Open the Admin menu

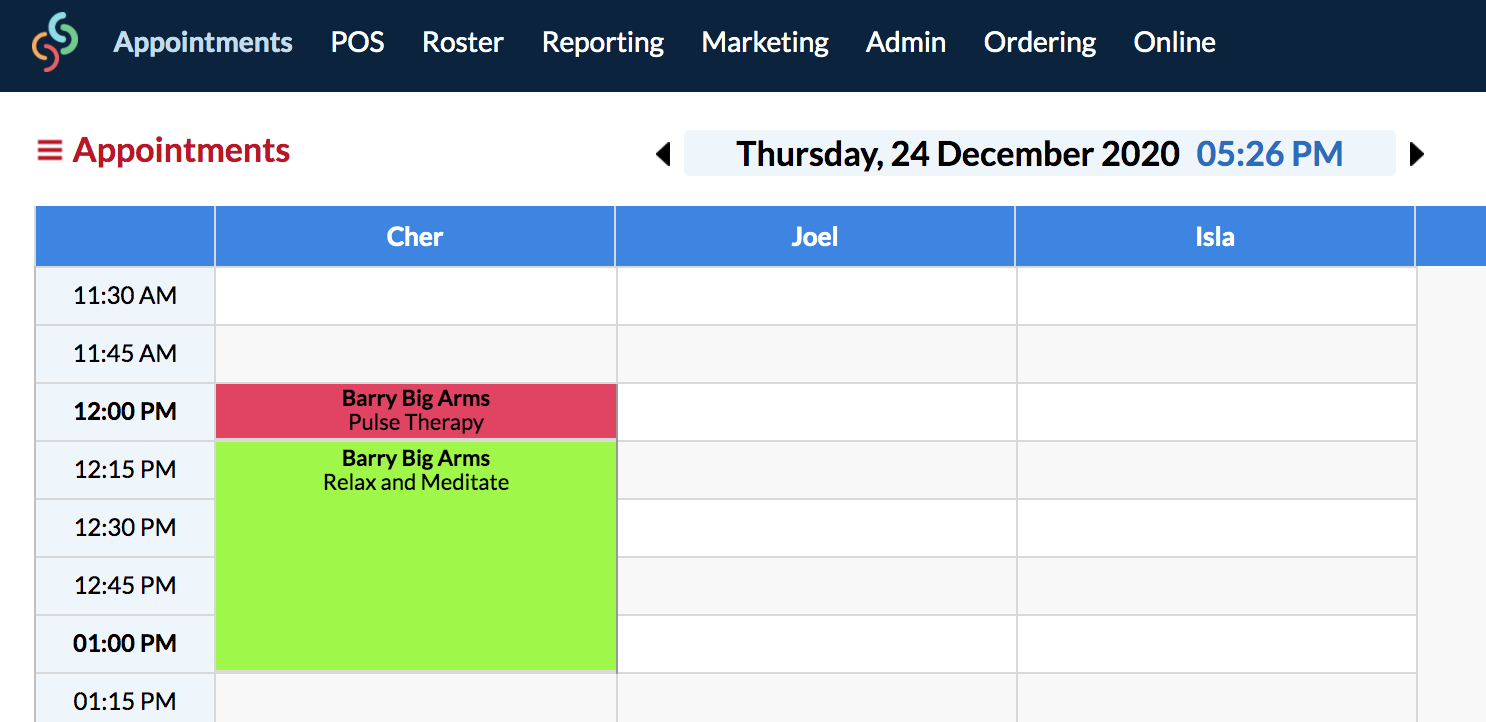click(906, 42)
